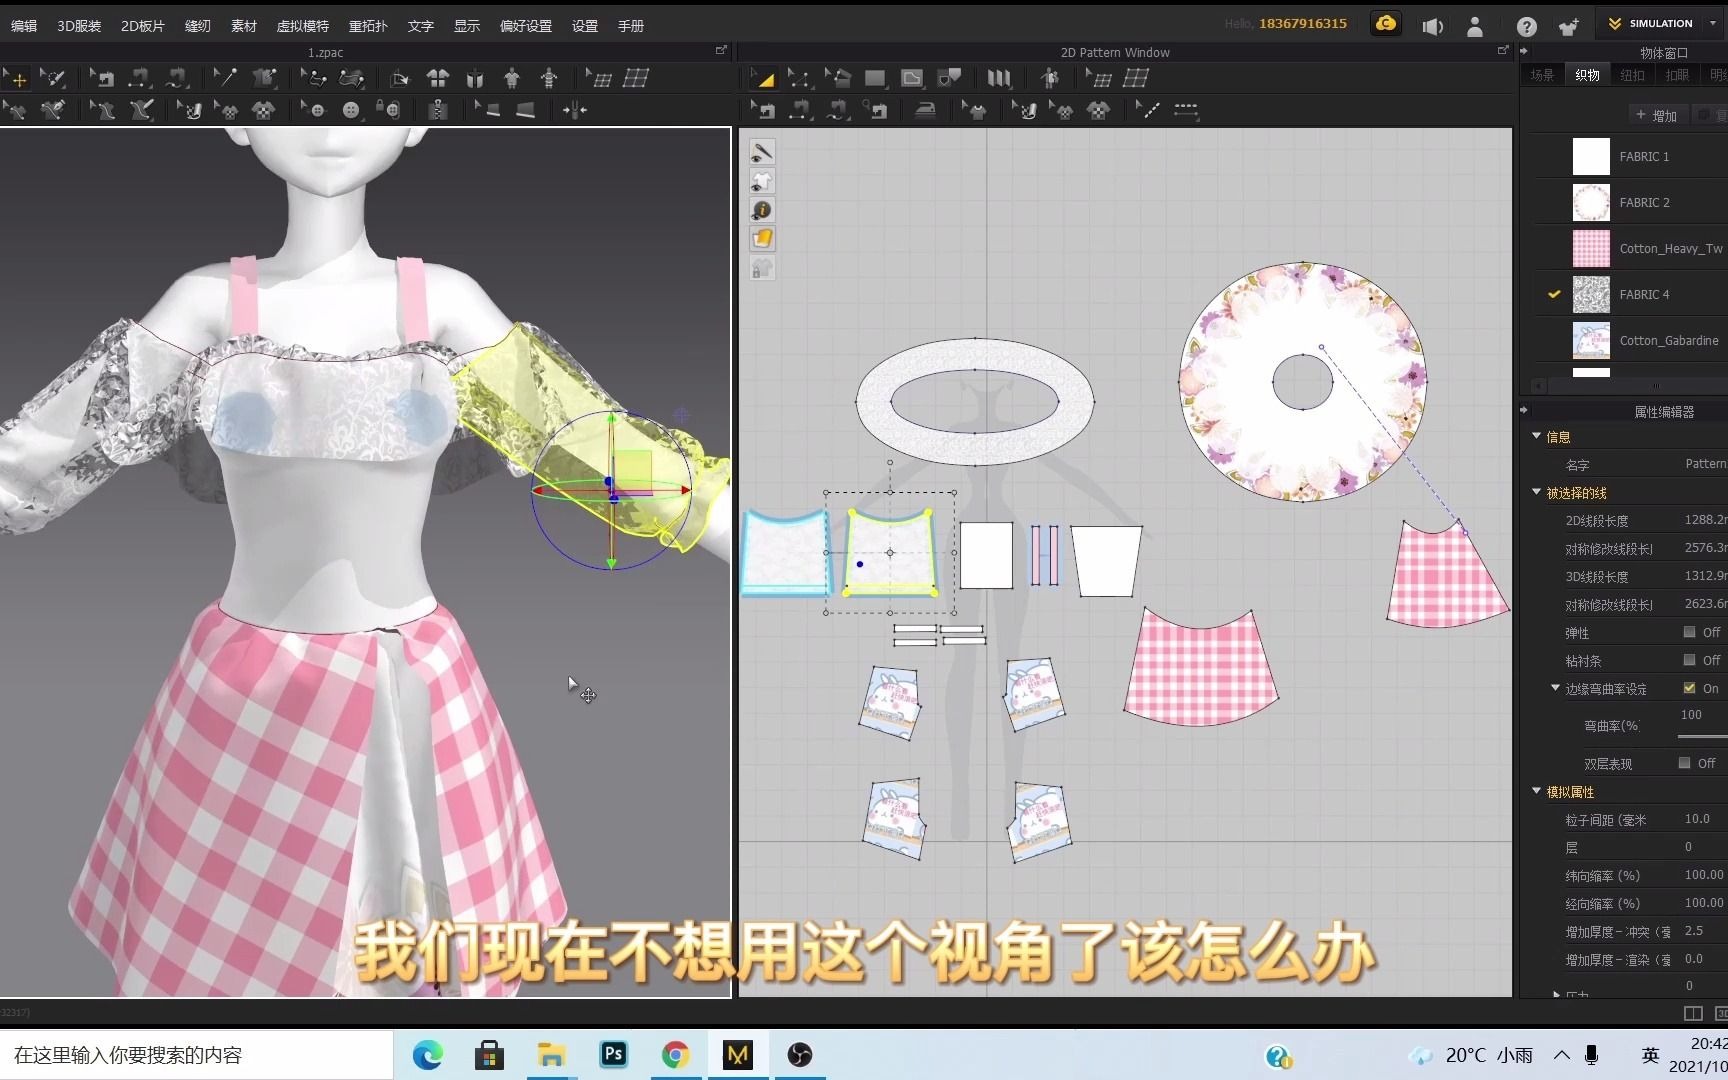This screenshot has width=1728, height=1080.
Task: Click the iron (steam) tool icon
Action: click(x=925, y=110)
